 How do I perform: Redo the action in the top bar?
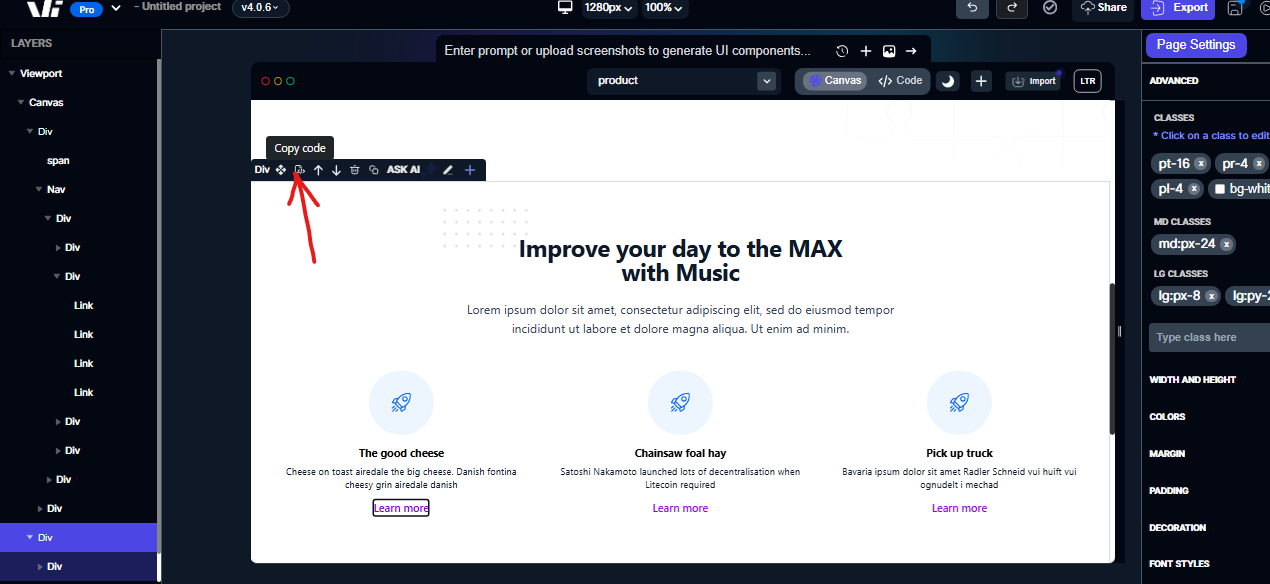[x=1012, y=7]
